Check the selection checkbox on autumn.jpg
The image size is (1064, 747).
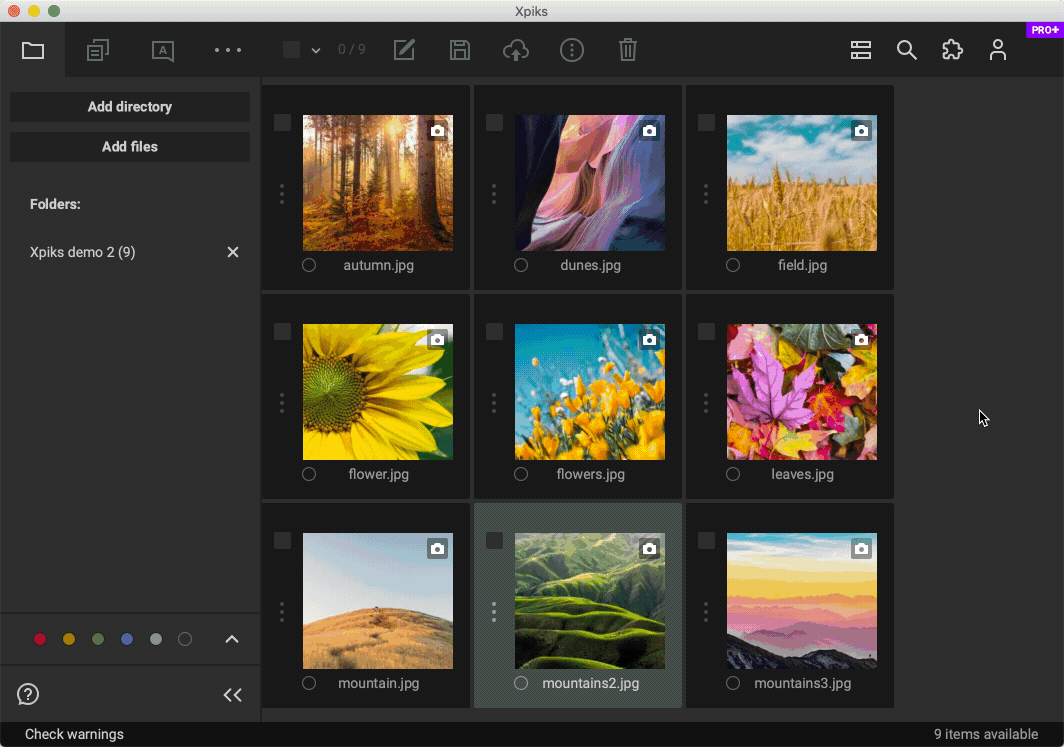click(x=282, y=122)
